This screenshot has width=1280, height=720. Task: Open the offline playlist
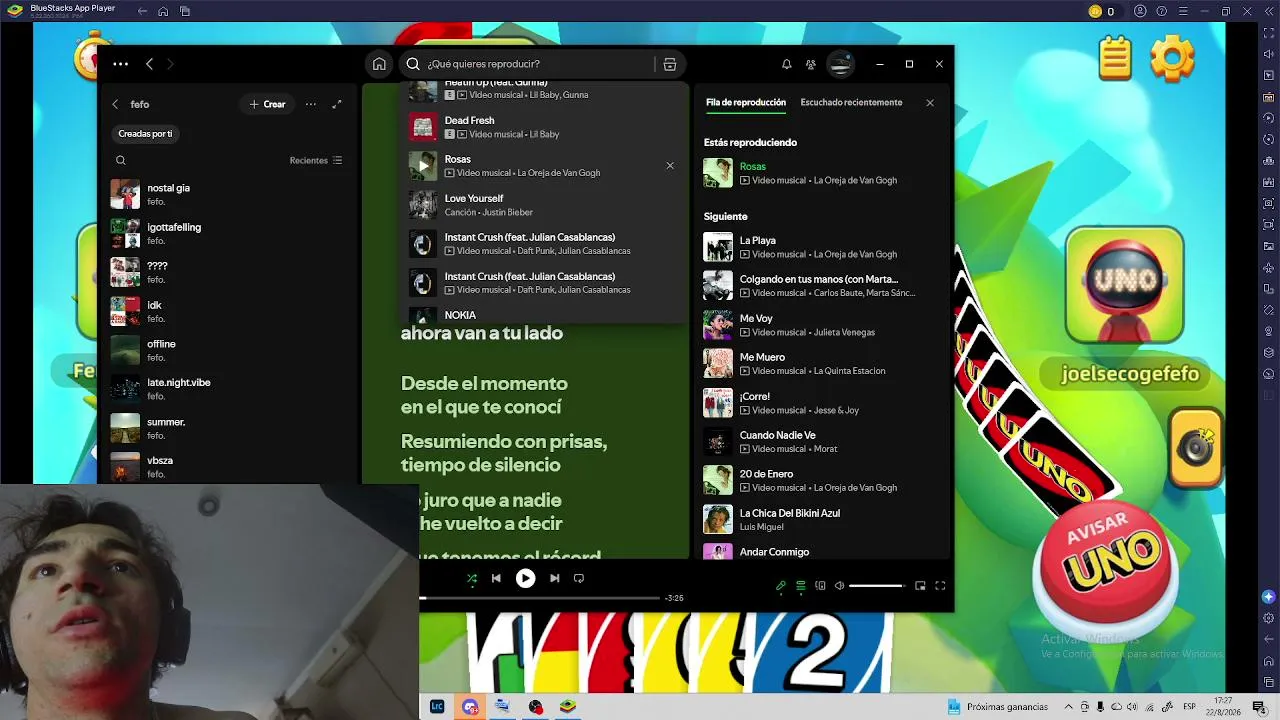click(x=229, y=350)
